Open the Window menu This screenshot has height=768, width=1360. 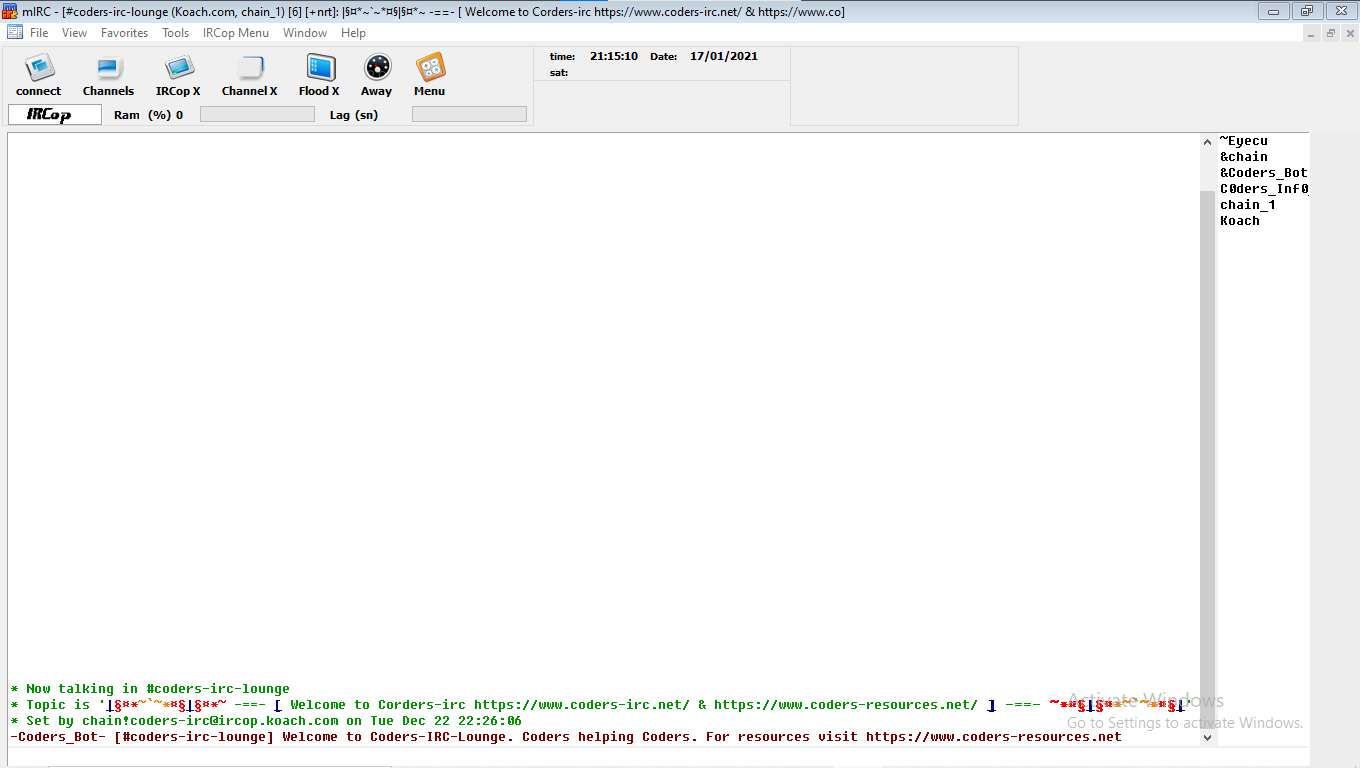[305, 33]
